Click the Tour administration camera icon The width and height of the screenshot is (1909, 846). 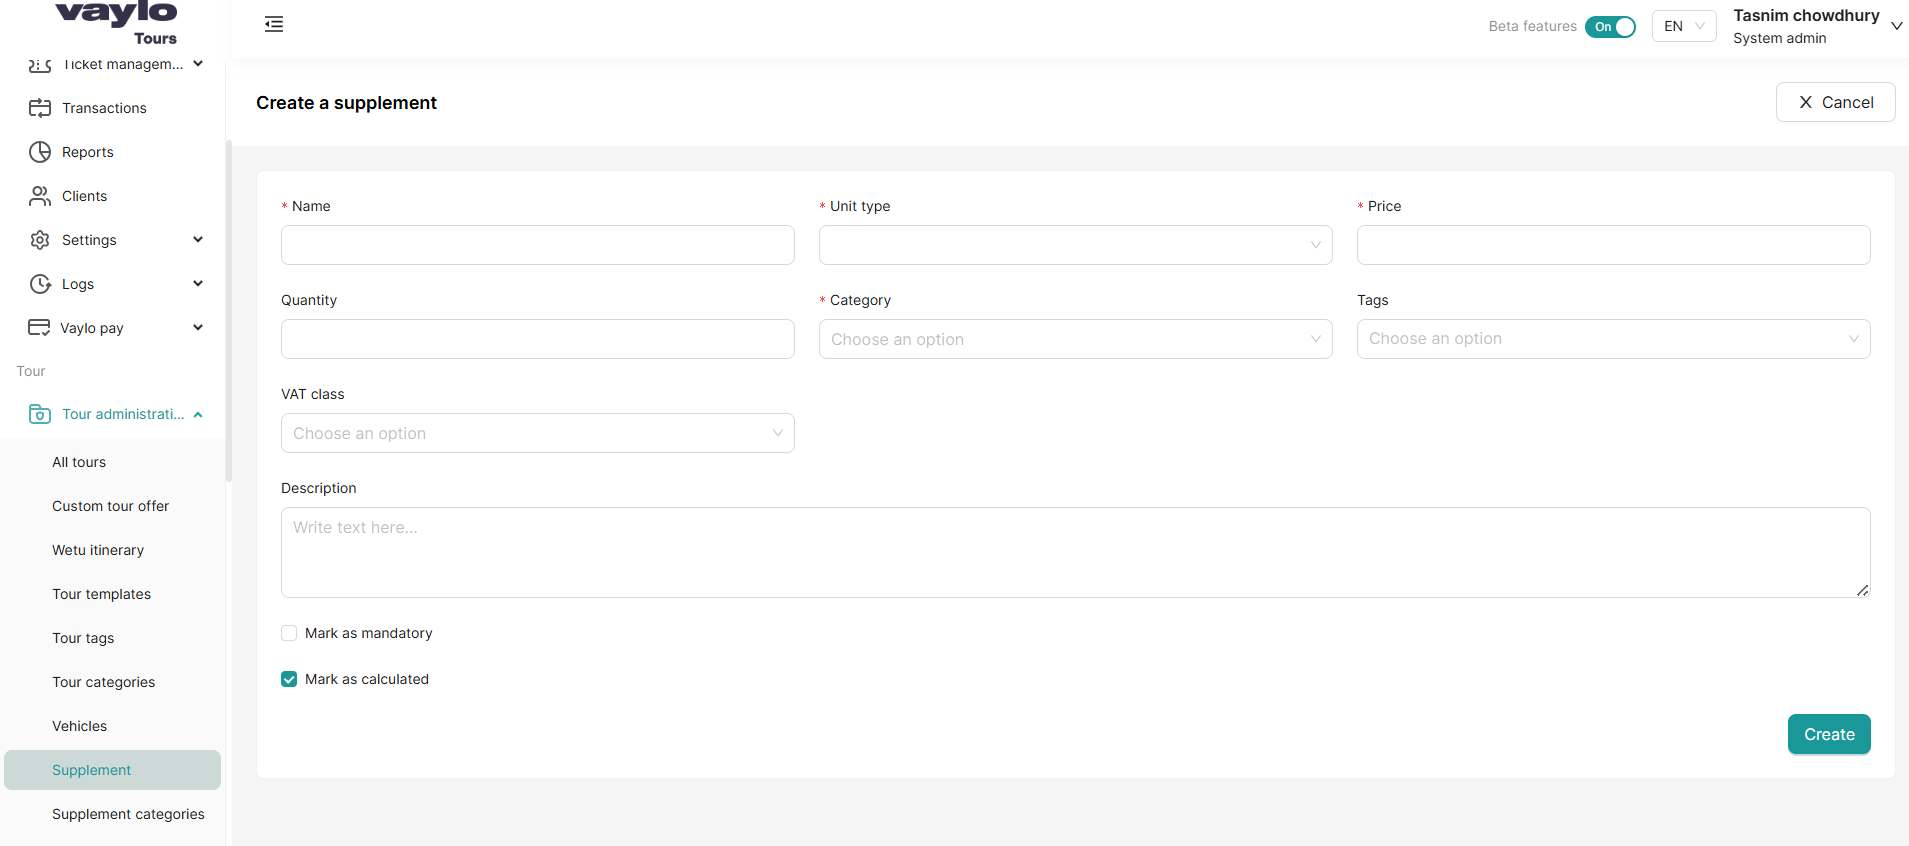point(40,414)
